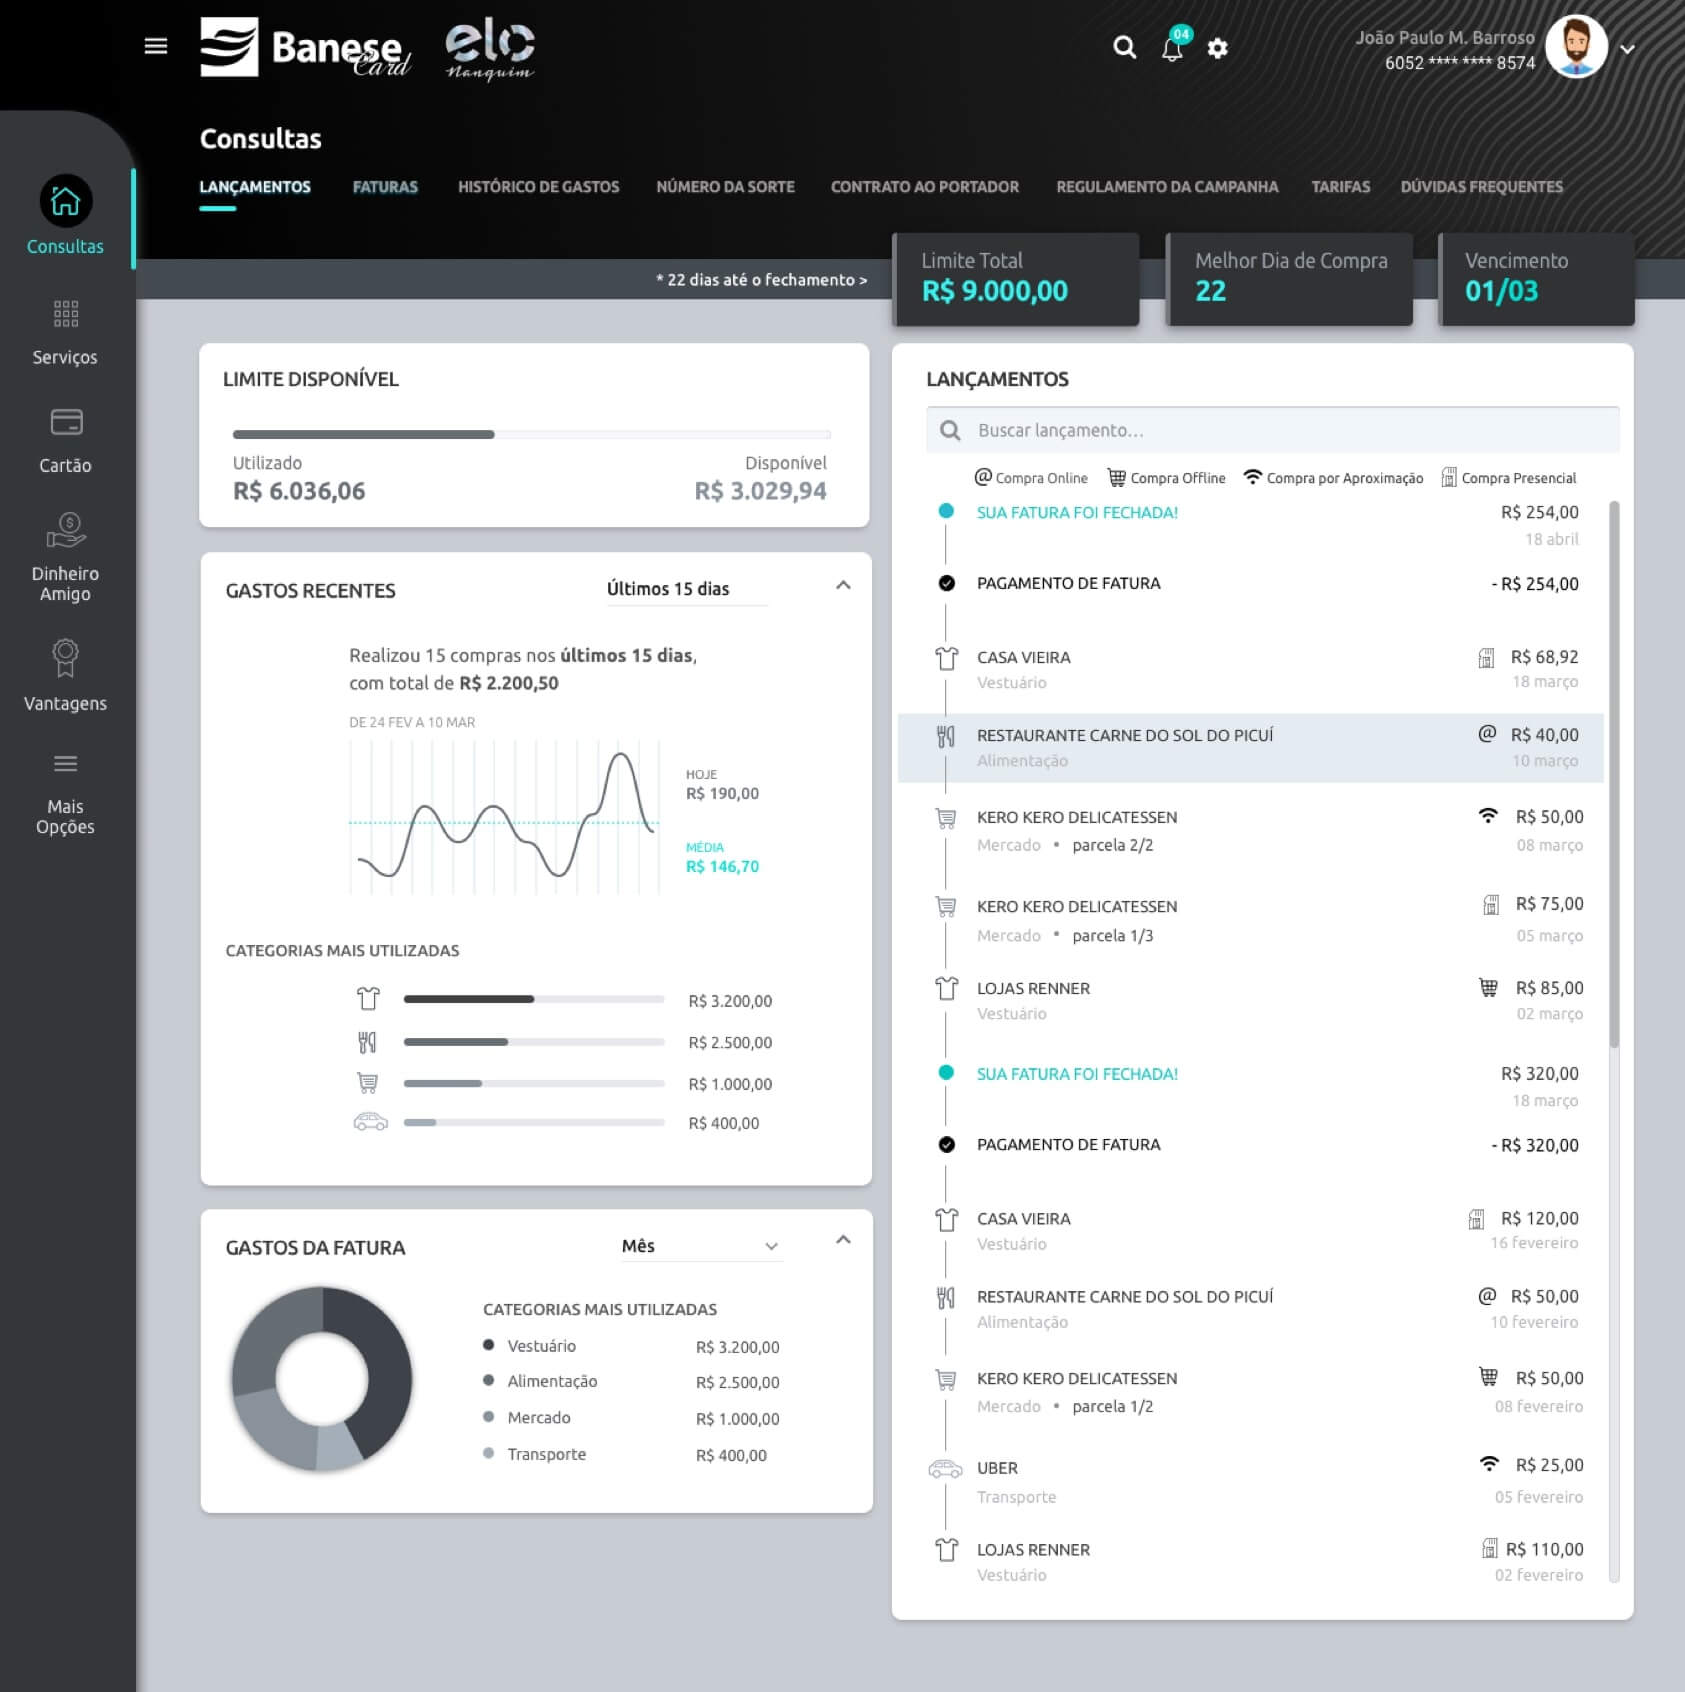The width and height of the screenshot is (1685, 1692).
Task: Open the Tarifas tab
Action: (1341, 187)
